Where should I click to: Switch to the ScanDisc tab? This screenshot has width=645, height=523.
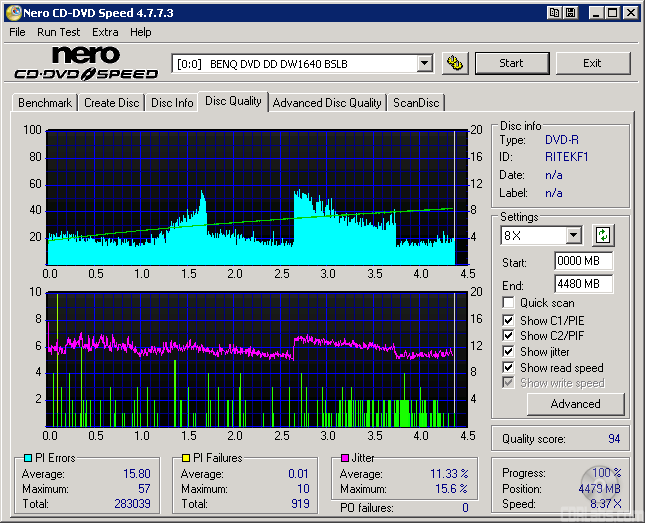(416, 102)
